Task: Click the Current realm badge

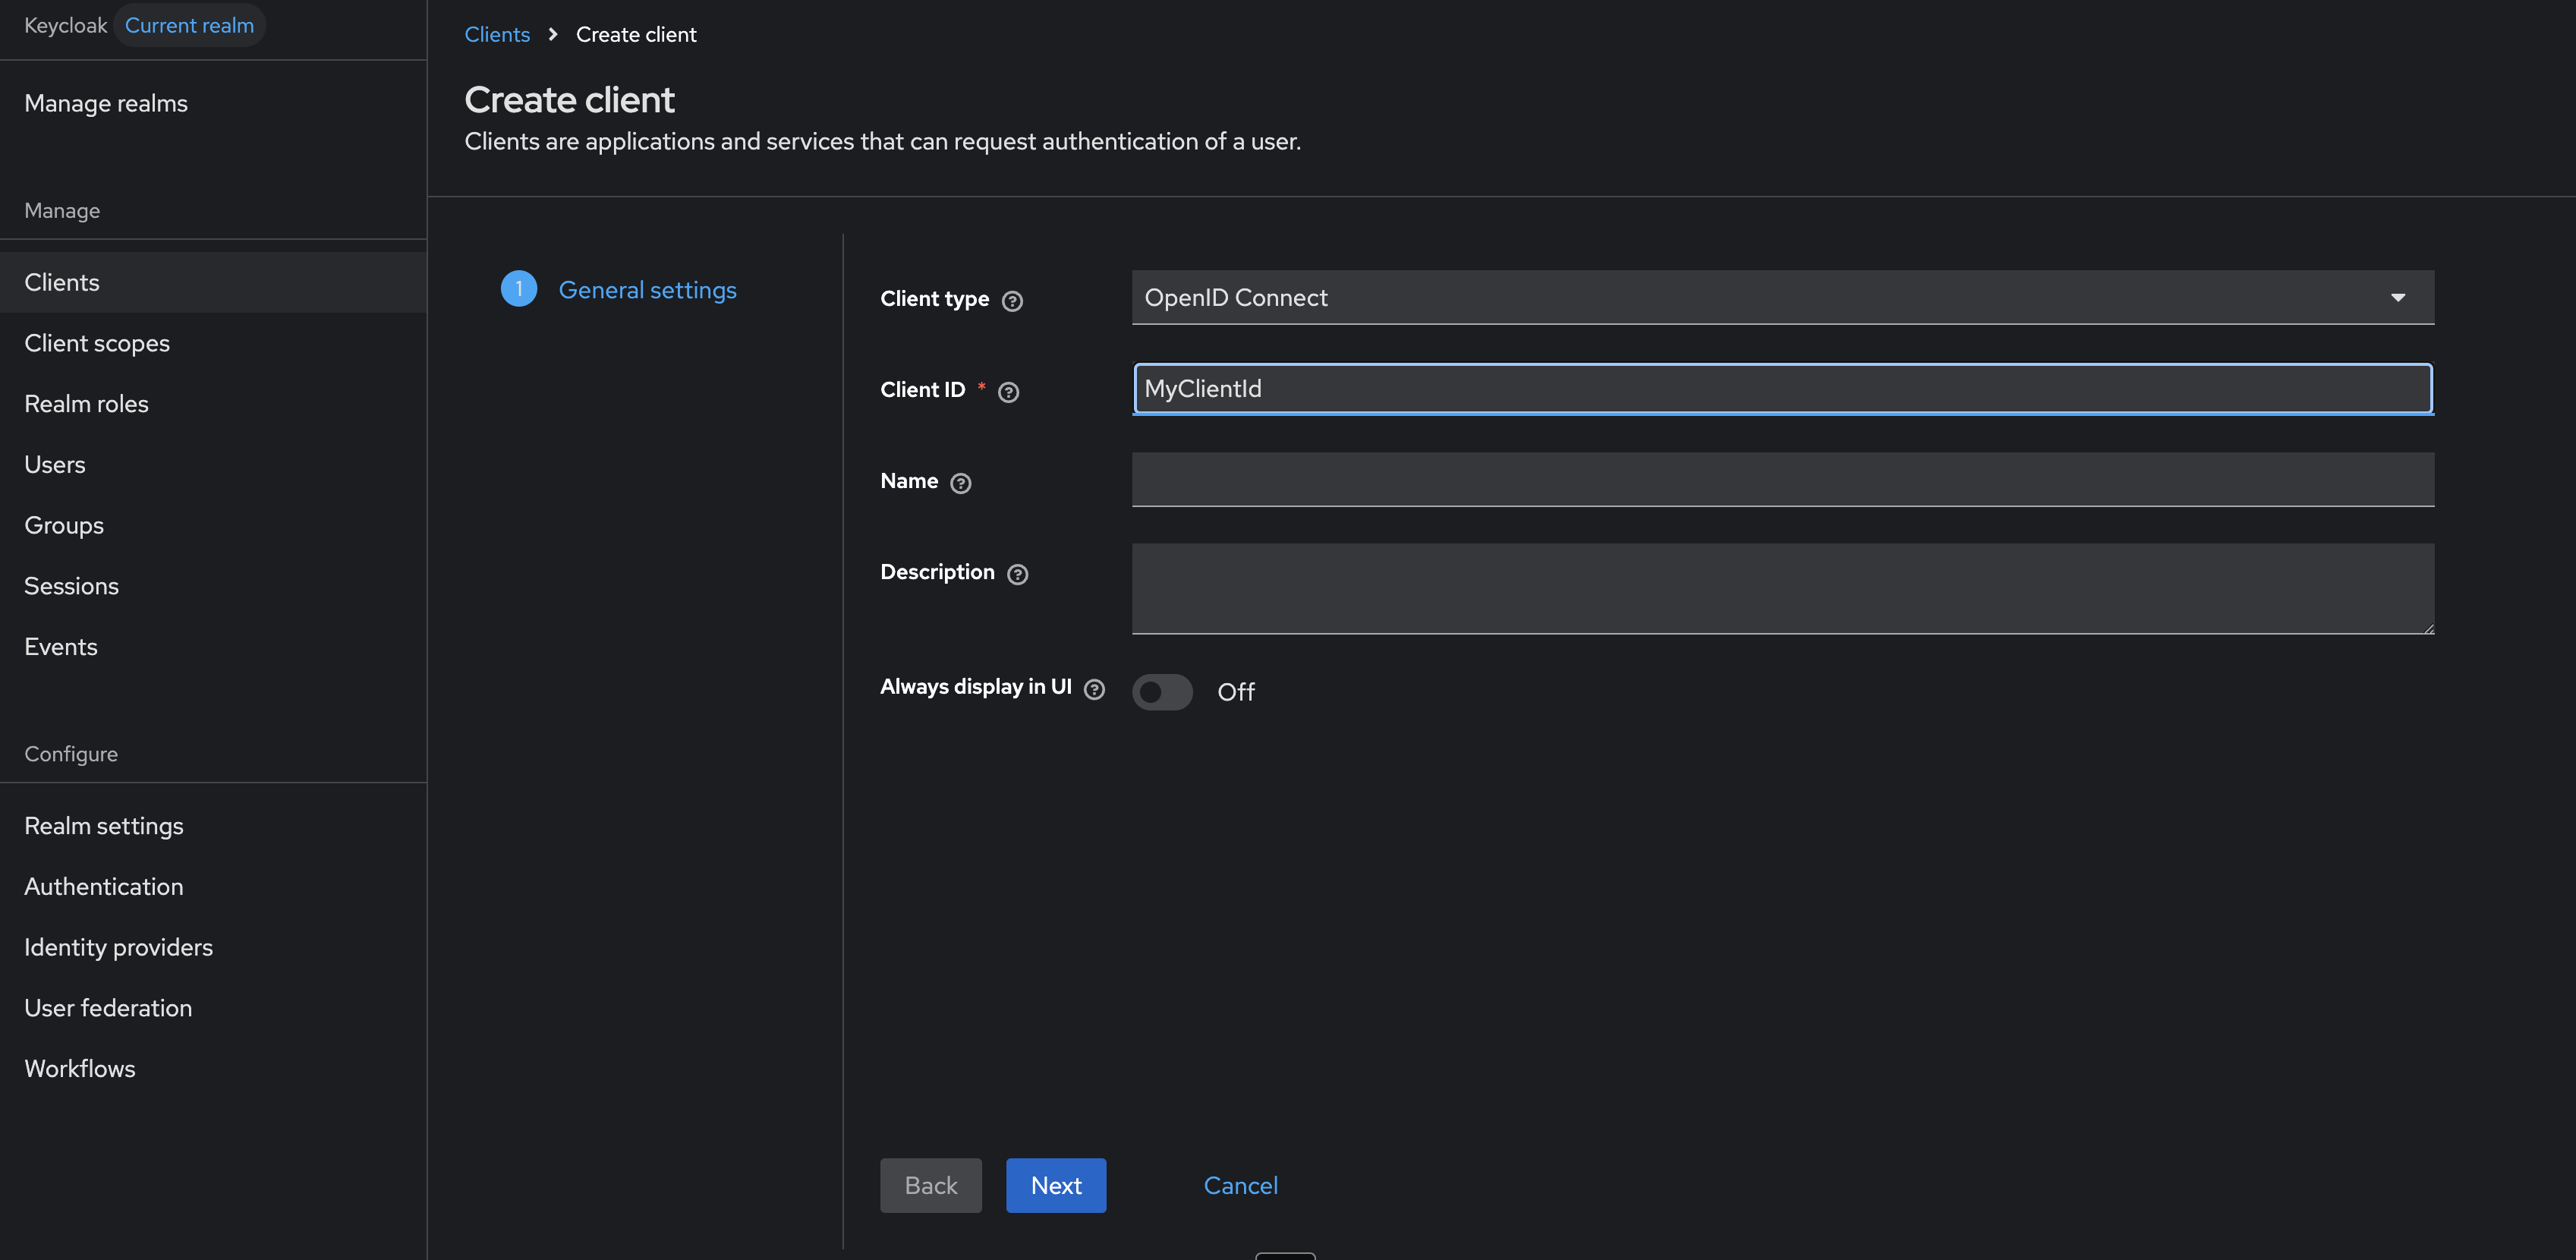Action: [x=189, y=25]
